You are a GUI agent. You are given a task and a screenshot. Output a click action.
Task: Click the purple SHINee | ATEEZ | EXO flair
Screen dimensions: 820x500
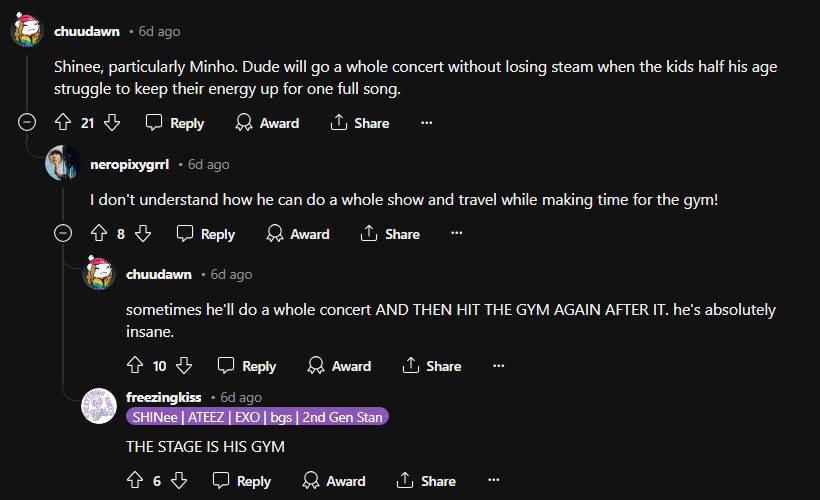256,416
